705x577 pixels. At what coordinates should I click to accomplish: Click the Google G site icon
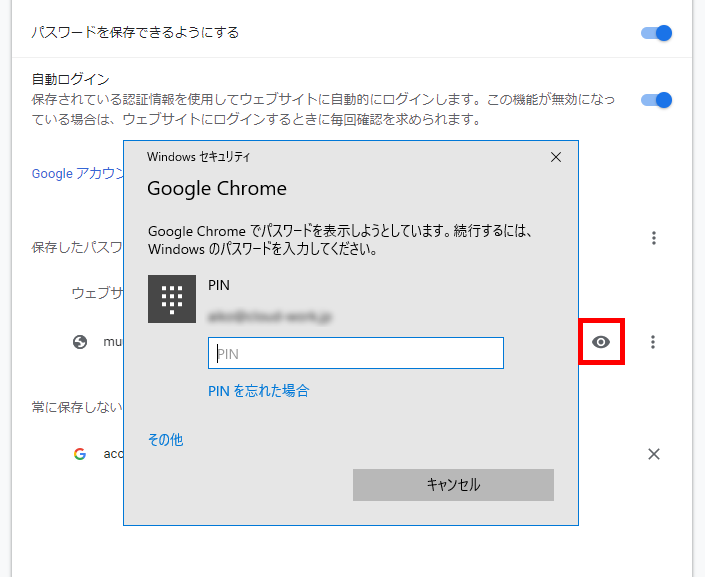(80, 454)
